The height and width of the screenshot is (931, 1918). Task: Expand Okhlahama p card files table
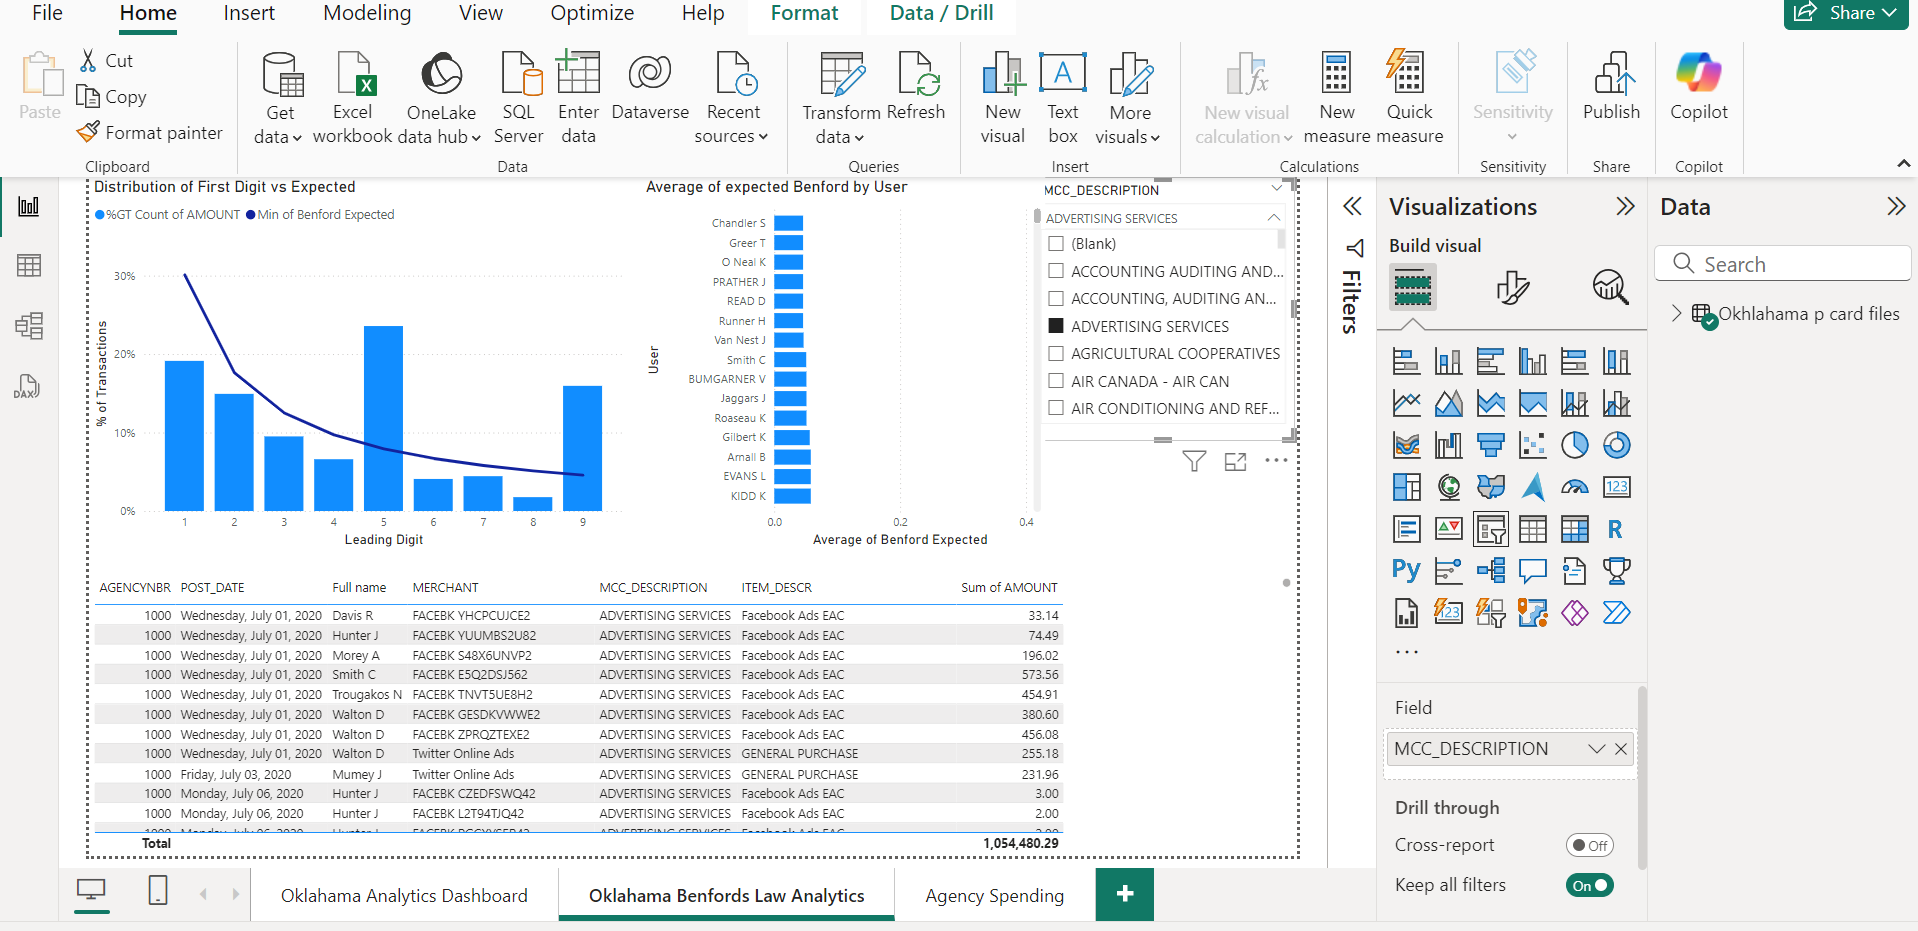1677,313
